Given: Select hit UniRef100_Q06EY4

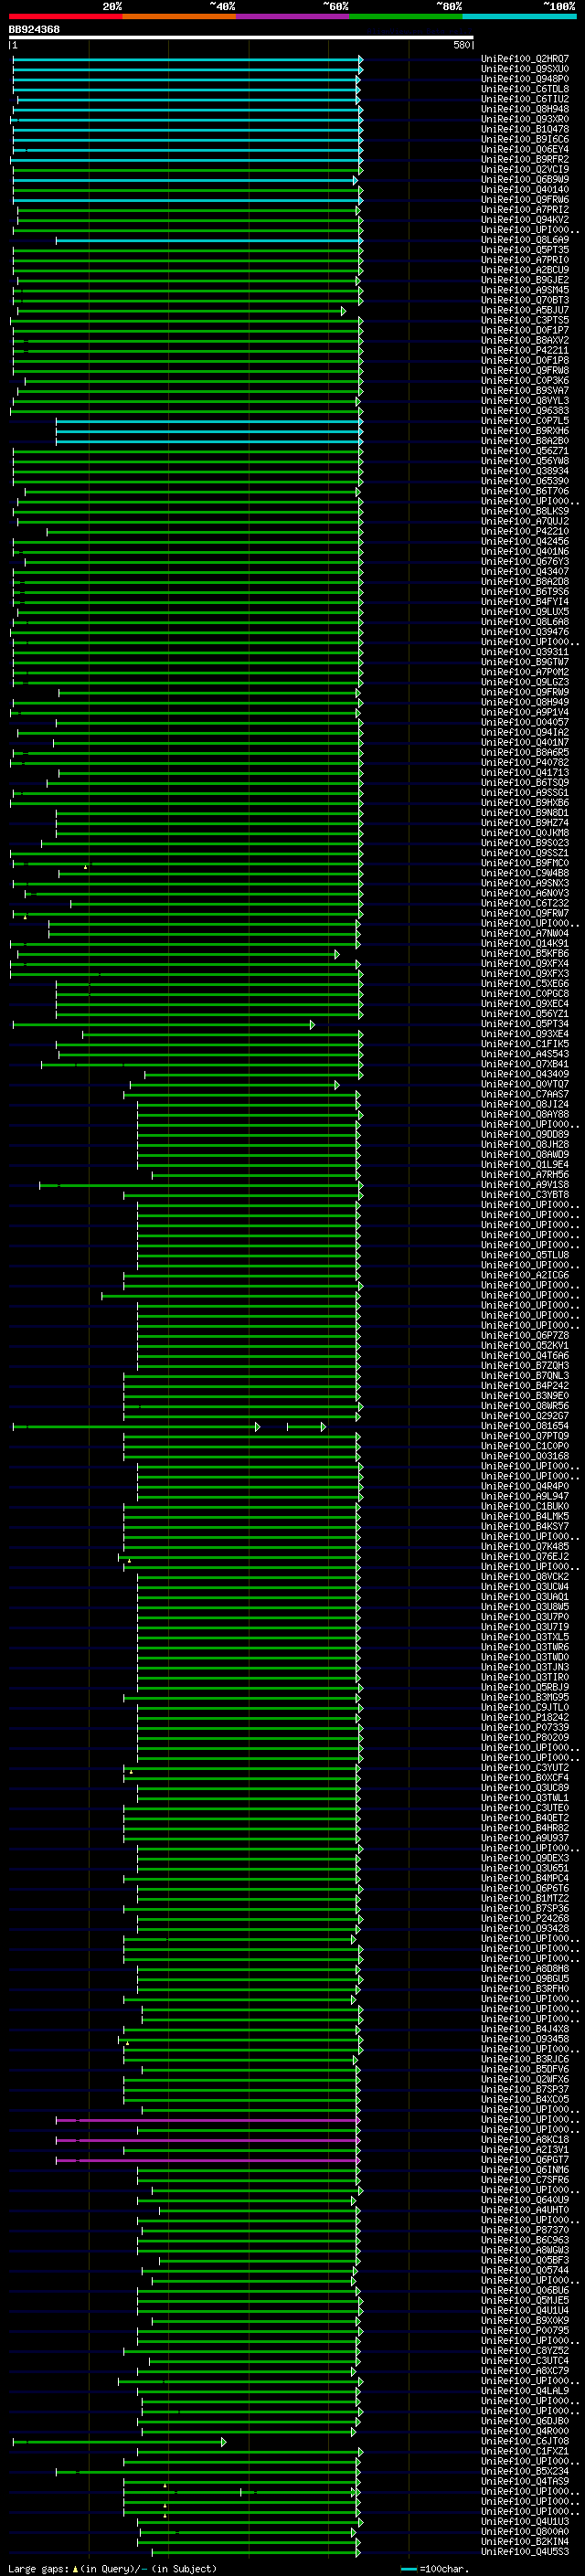Looking at the screenshot, I should pos(525,149).
